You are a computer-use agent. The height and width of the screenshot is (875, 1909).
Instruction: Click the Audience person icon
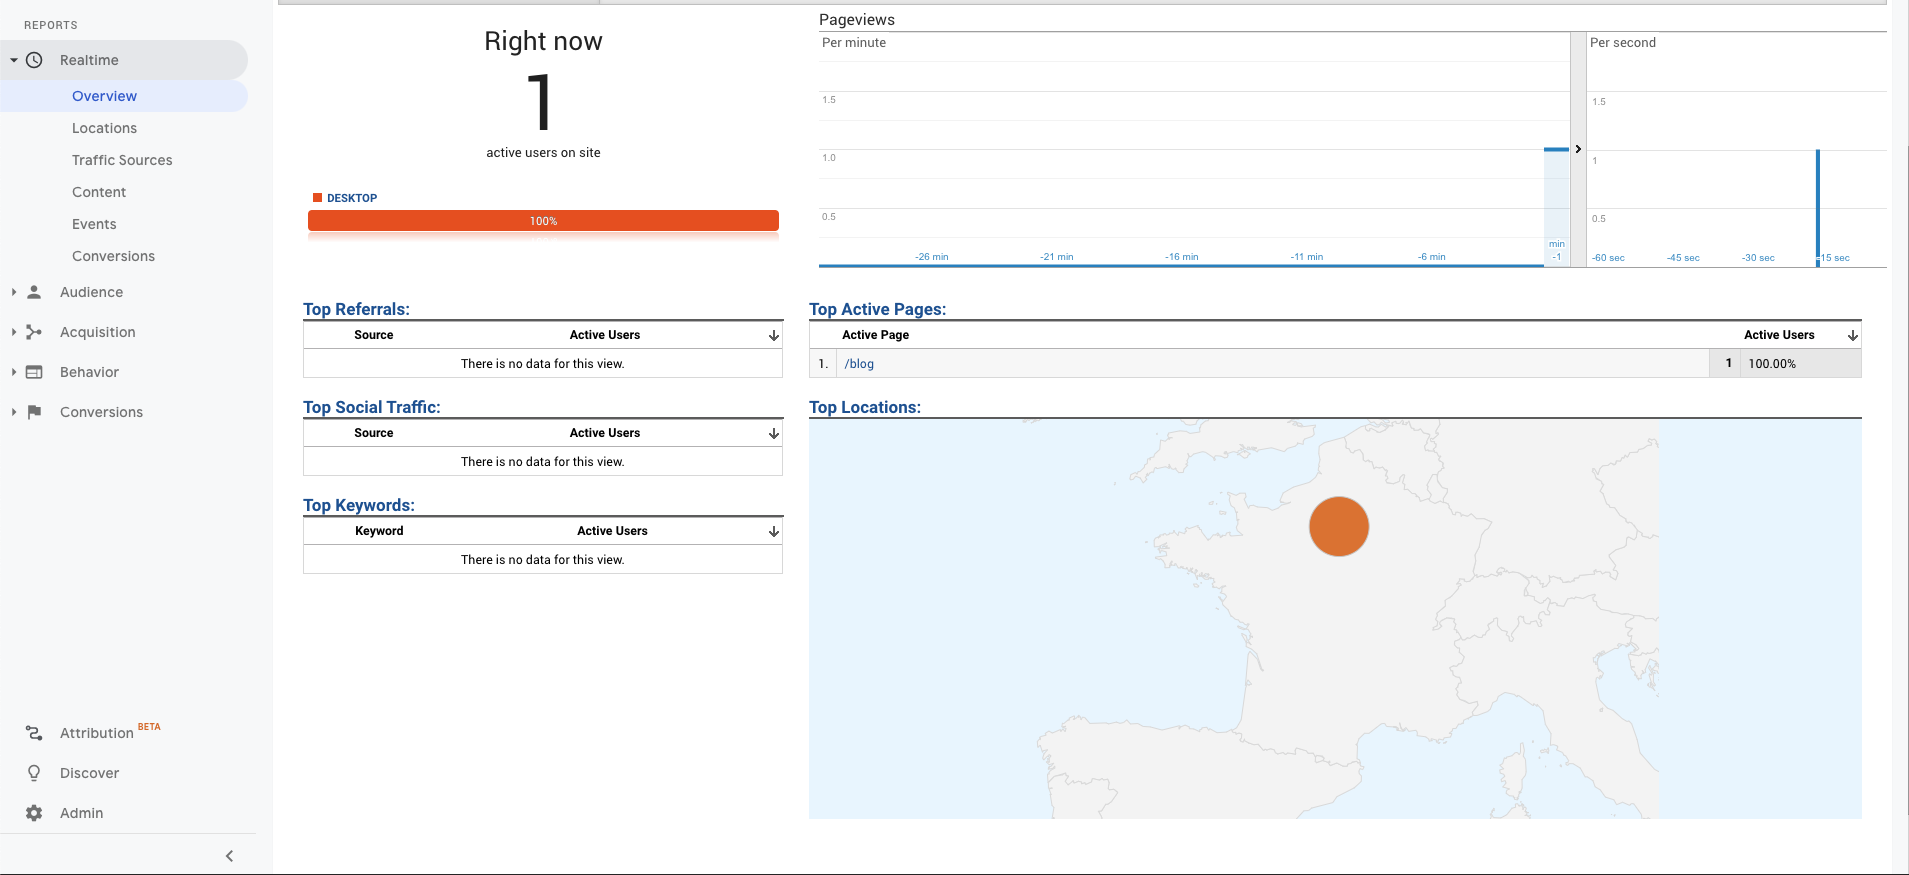pyautogui.click(x=34, y=292)
